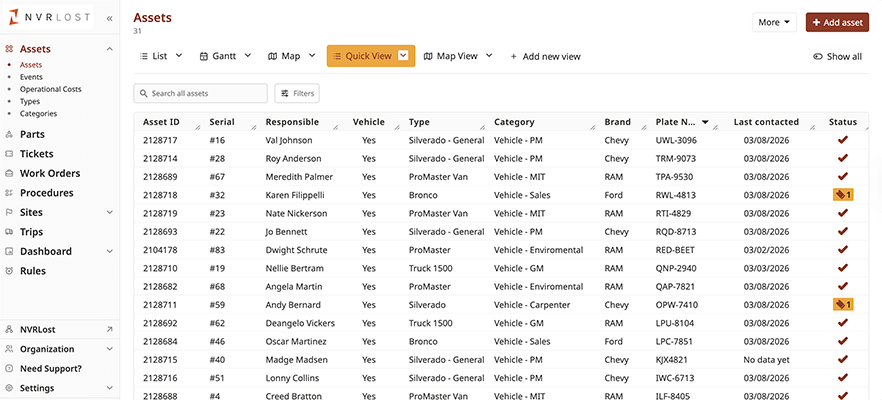882x400 pixels.
Task: Sort by the Plate Number column arrow
Action: pos(706,122)
